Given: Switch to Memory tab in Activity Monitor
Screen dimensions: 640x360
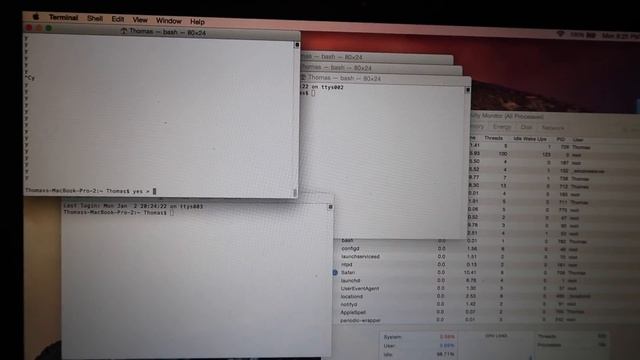Looking at the screenshot, I should [478, 127].
